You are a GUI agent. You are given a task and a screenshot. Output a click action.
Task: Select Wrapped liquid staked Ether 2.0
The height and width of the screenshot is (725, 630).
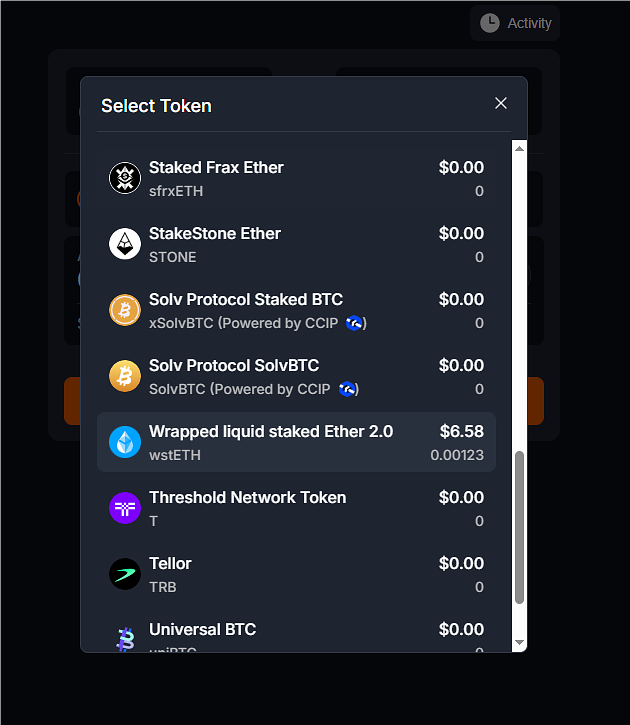pos(296,442)
